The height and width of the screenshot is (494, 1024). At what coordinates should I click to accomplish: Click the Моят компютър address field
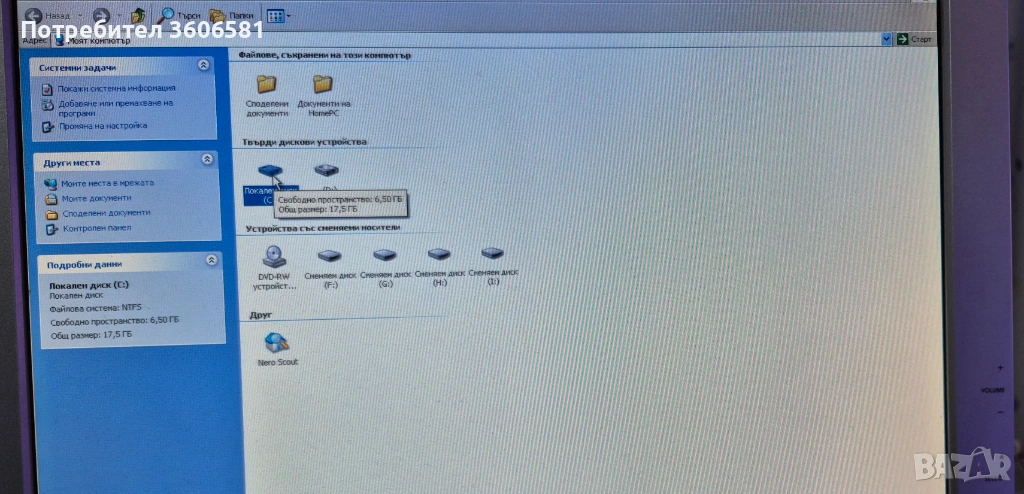tap(400, 40)
